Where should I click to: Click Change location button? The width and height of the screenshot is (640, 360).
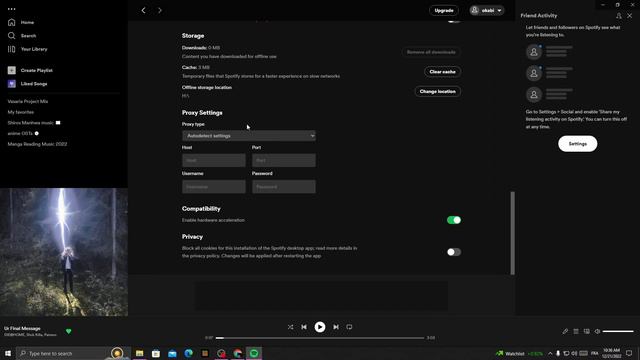[x=438, y=91]
